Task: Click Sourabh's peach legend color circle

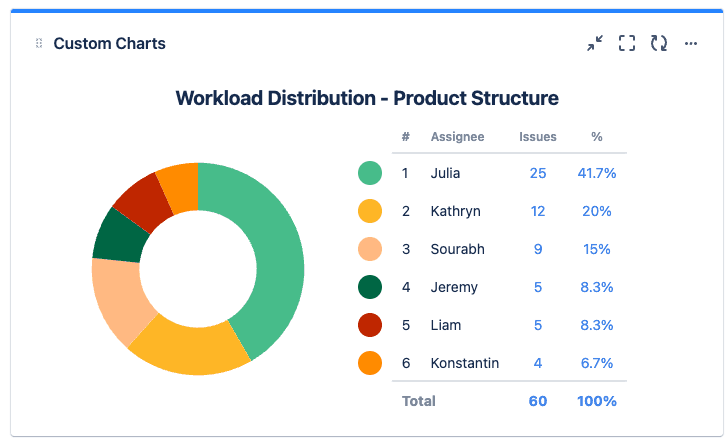Action: [x=370, y=249]
